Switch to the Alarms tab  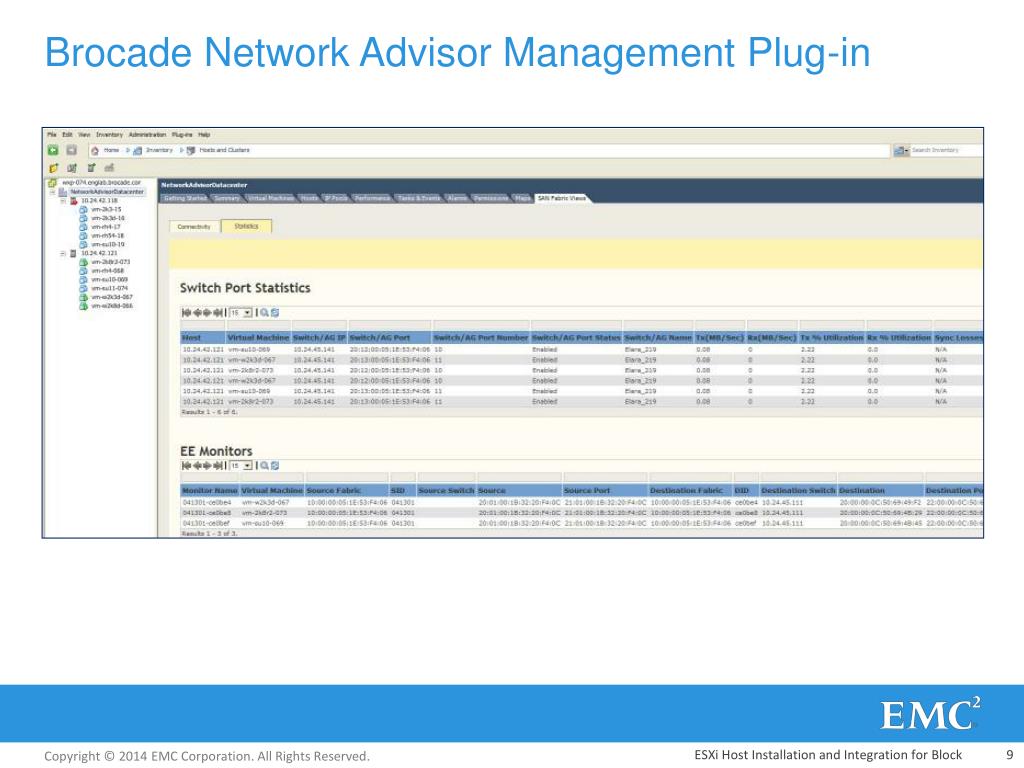tap(457, 198)
